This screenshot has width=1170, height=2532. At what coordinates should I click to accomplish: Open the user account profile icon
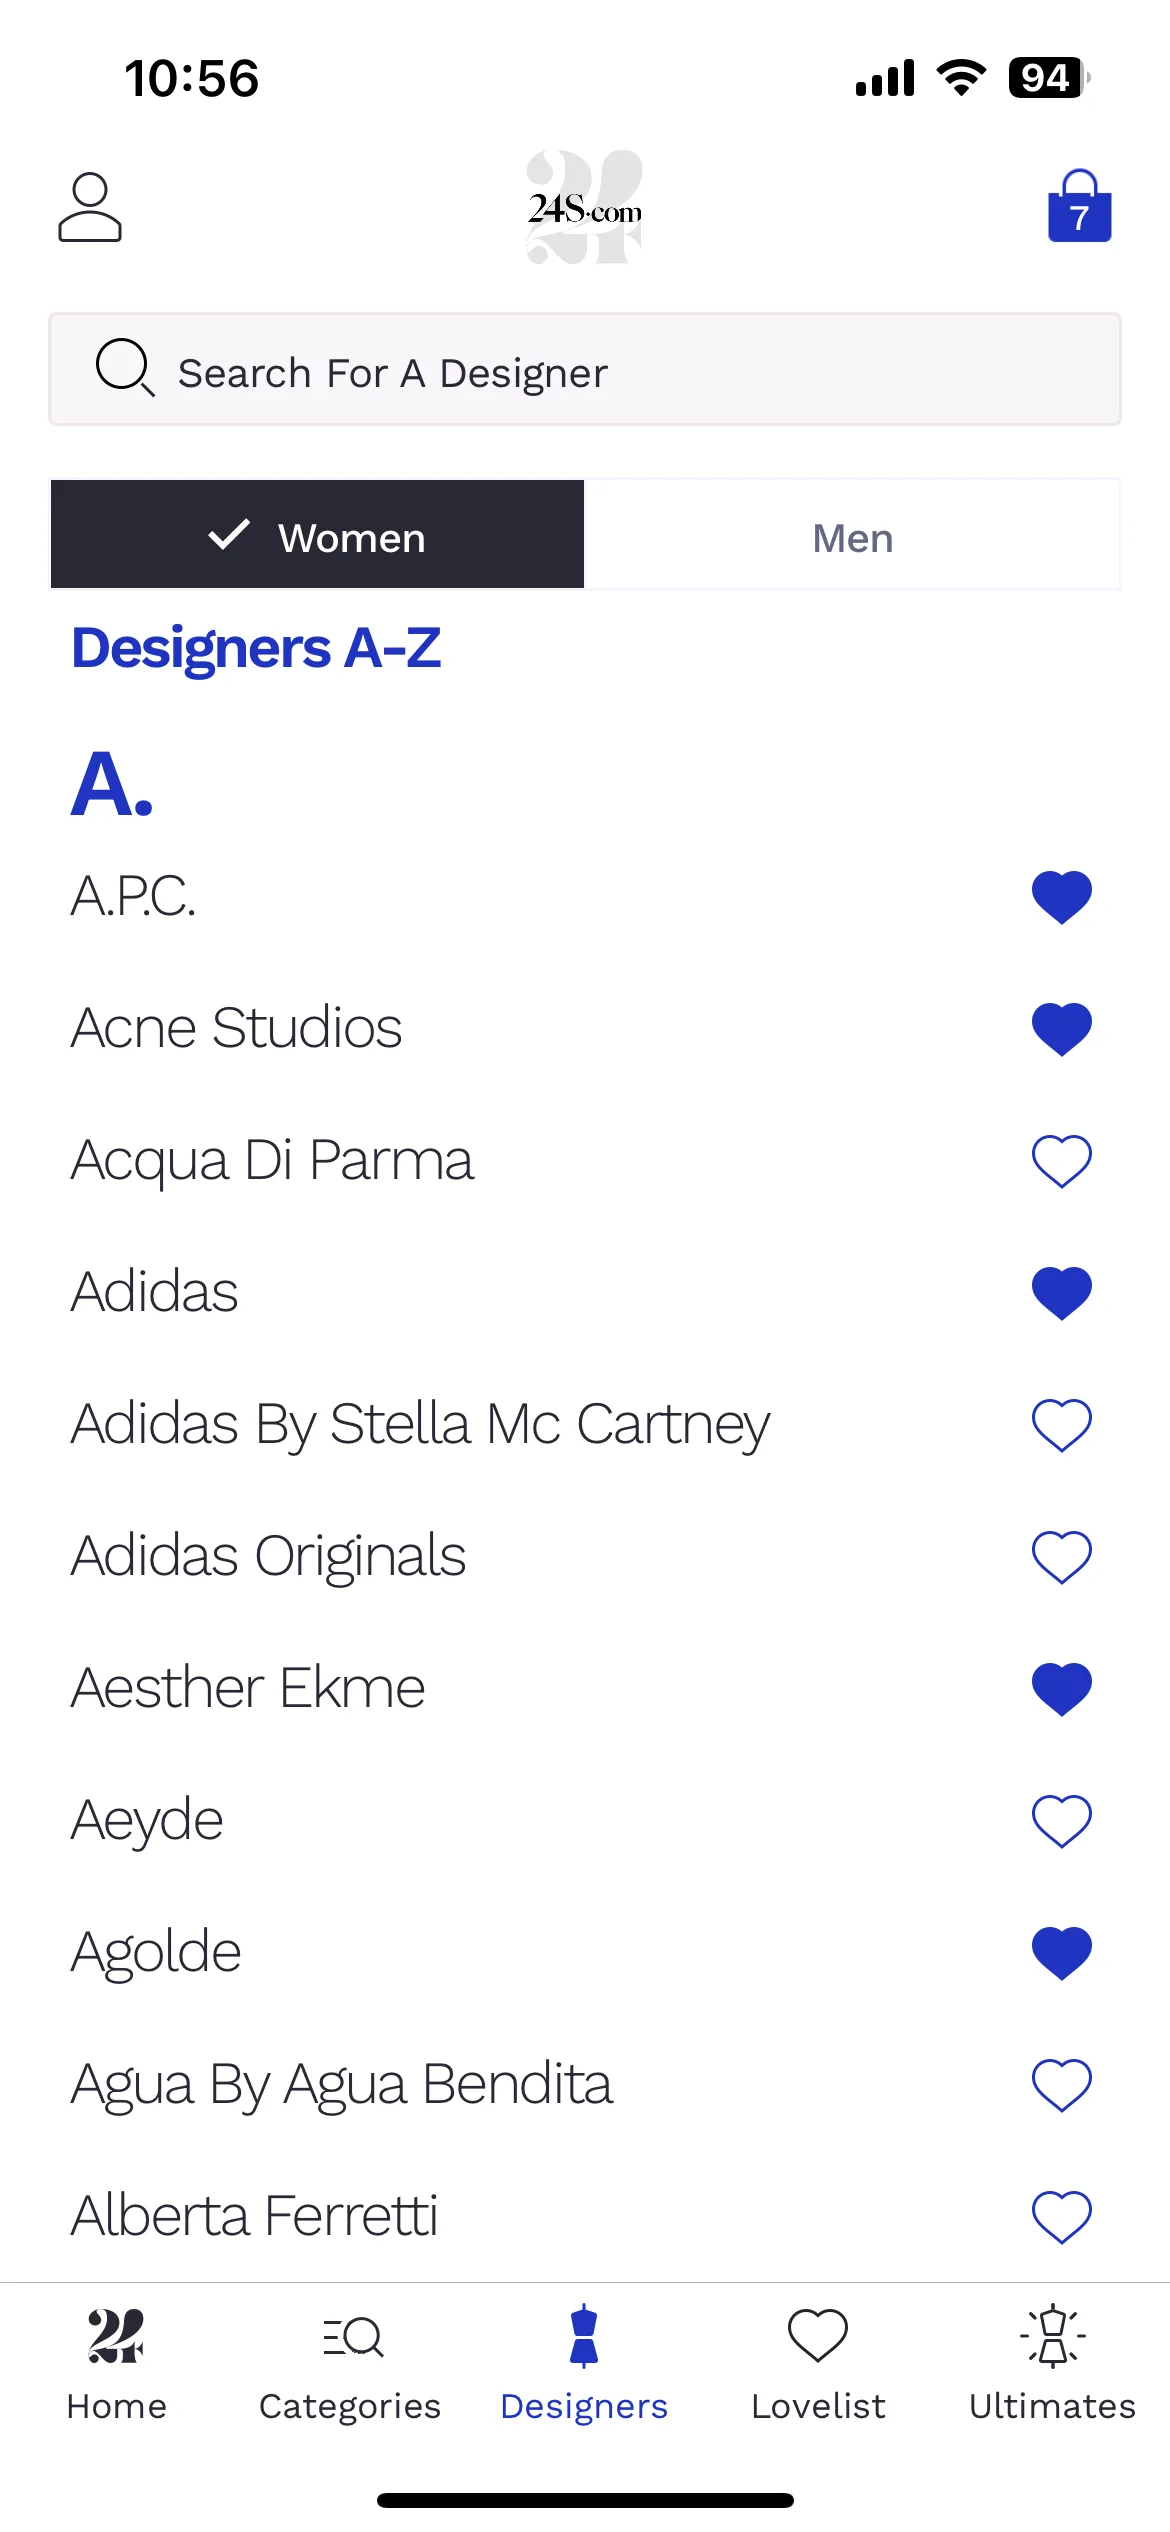(x=90, y=207)
